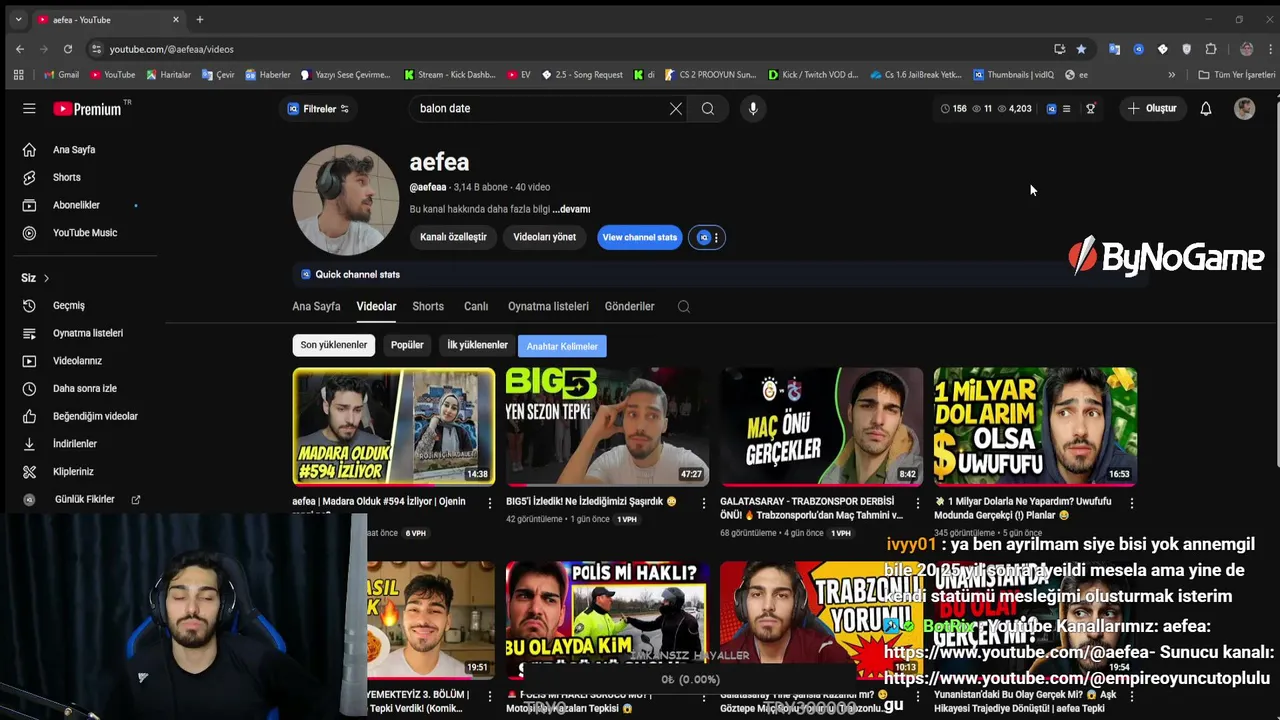
Task: Switch to Gönderiler channel tab
Action: click(x=629, y=307)
